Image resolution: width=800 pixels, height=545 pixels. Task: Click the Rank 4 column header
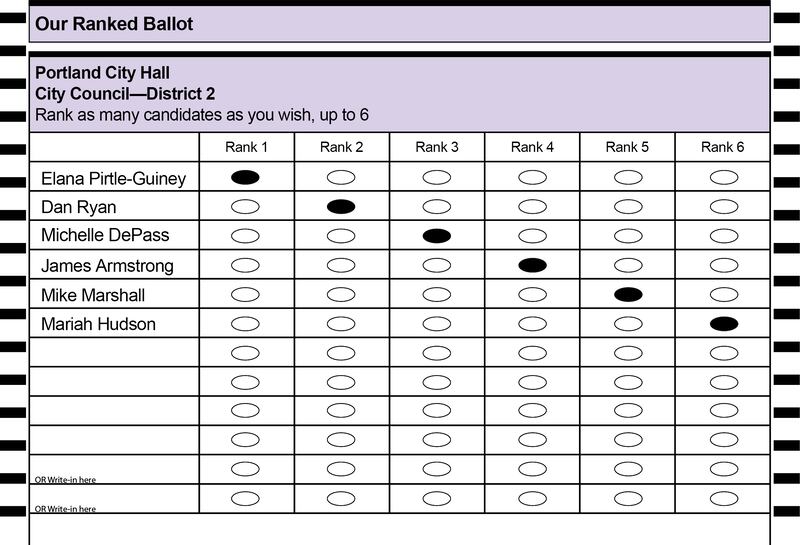point(532,147)
